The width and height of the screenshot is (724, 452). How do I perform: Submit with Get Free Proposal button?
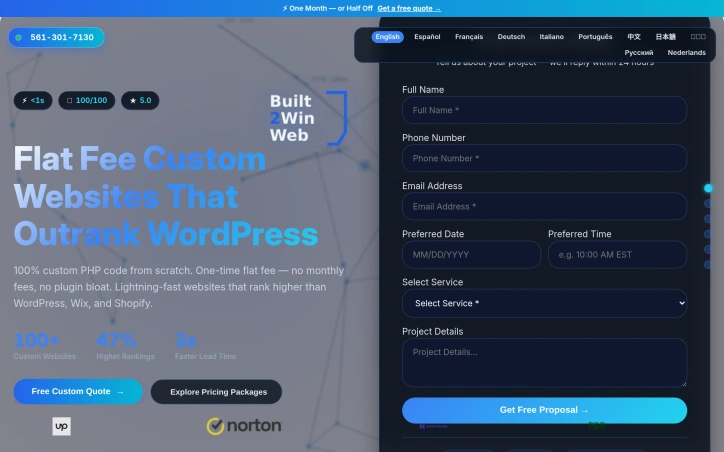[544, 410]
